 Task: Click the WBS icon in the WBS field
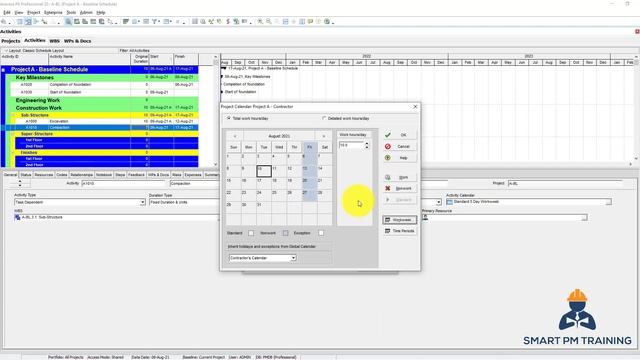pyautogui.click(x=18, y=218)
